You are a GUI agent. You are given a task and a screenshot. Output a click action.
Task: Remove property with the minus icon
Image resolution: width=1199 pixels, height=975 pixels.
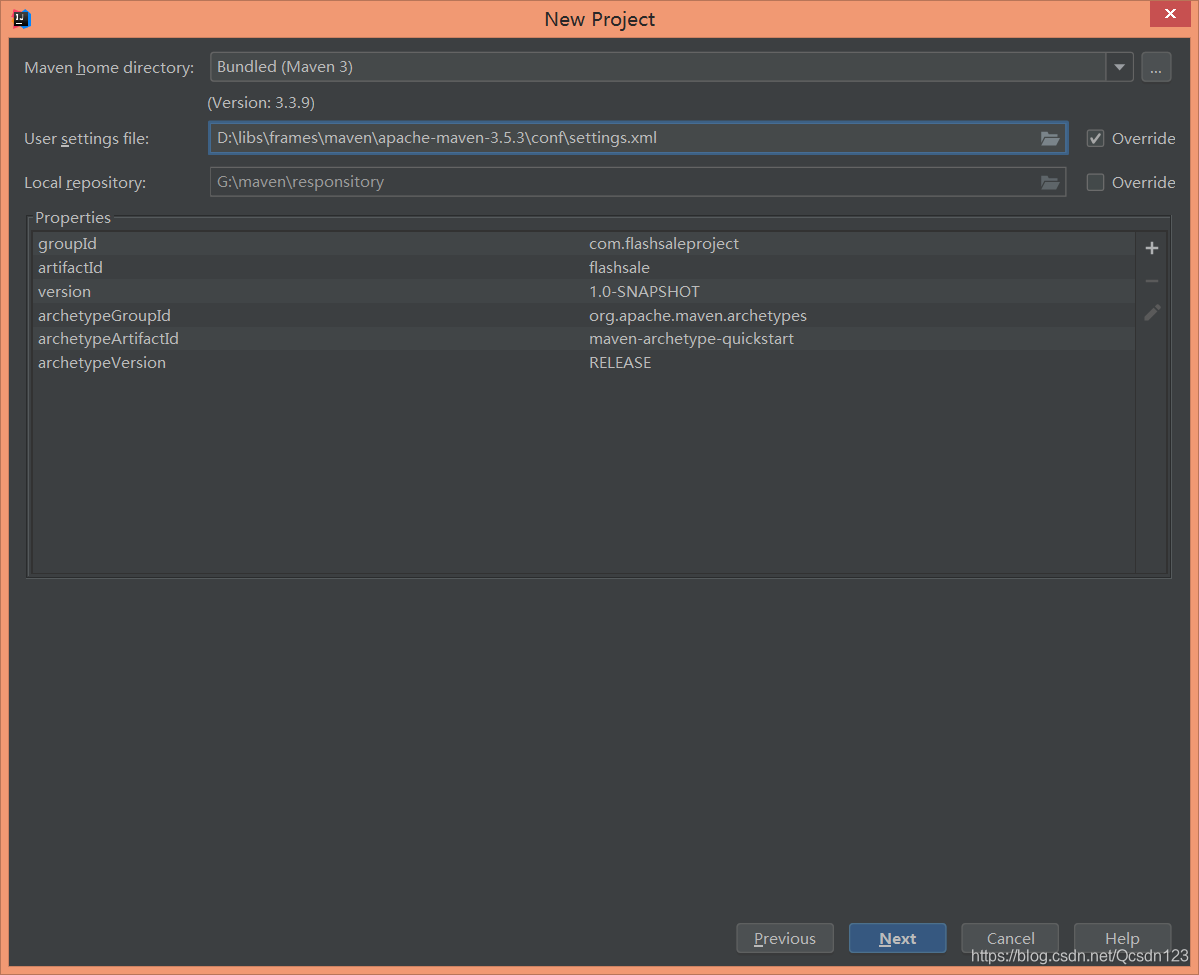pyautogui.click(x=1152, y=281)
